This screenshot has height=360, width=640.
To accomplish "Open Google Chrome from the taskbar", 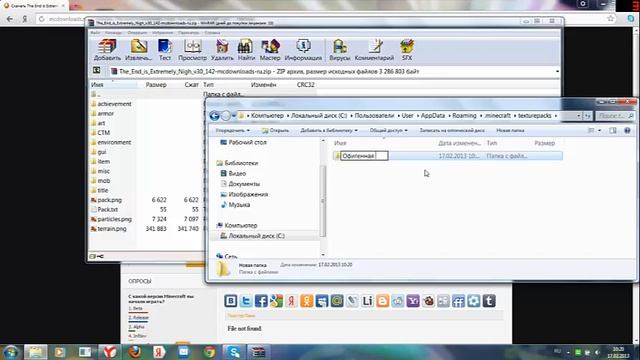I will (x=209, y=351).
